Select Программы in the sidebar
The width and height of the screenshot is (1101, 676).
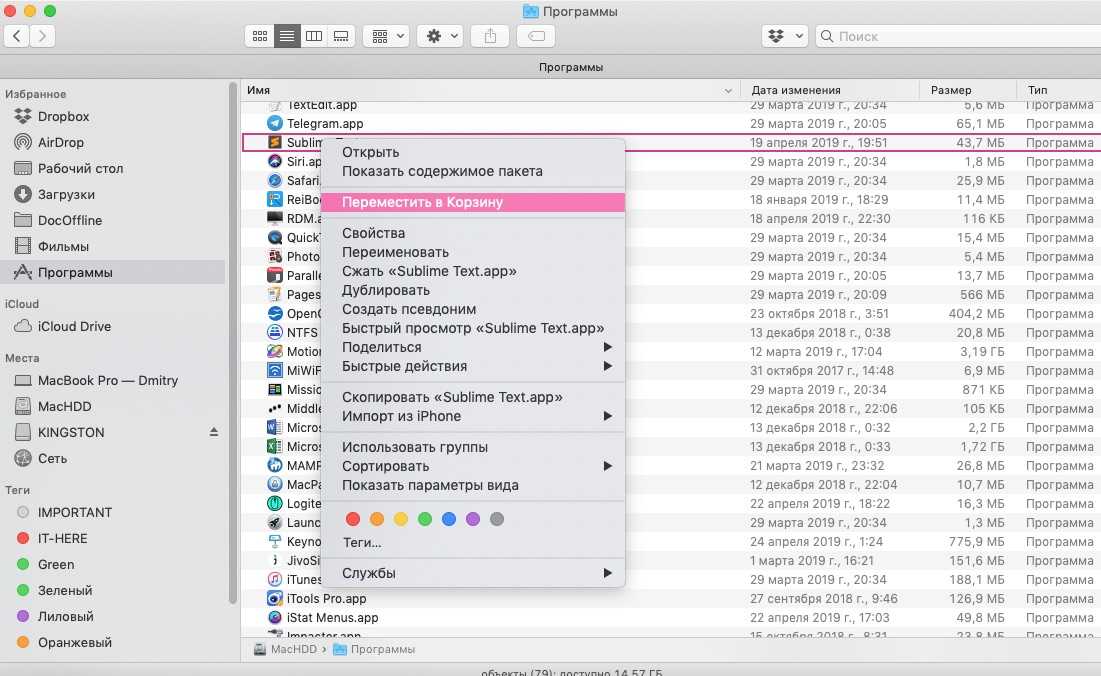click(x=112, y=272)
